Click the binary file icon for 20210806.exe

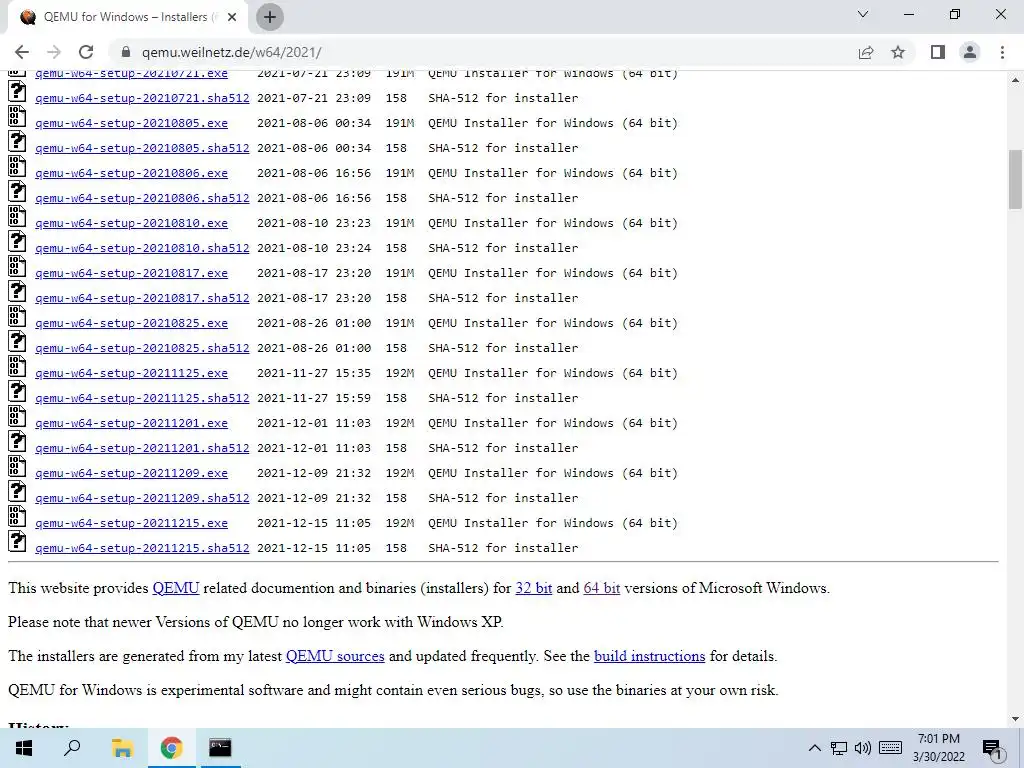(17, 166)
